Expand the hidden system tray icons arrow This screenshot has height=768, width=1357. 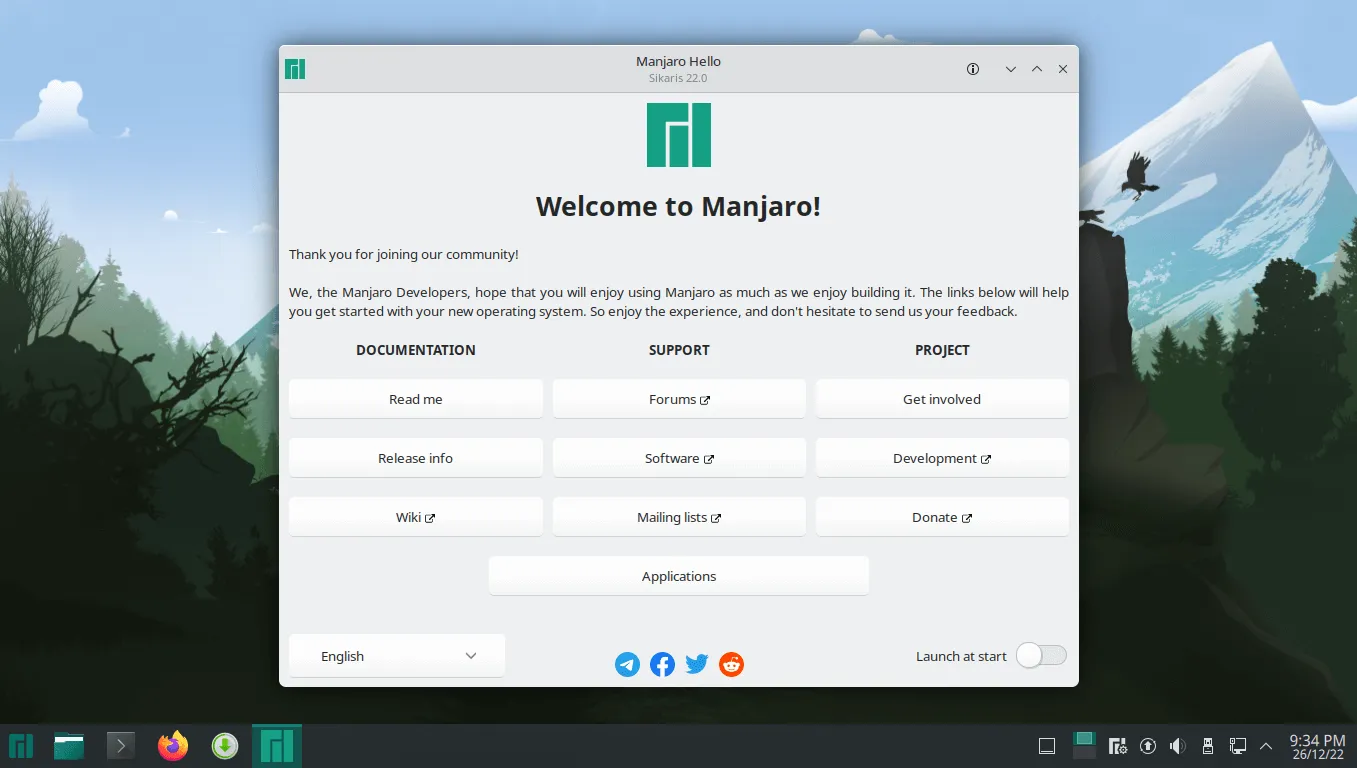pyautogui.click(x=1266, y=746)
